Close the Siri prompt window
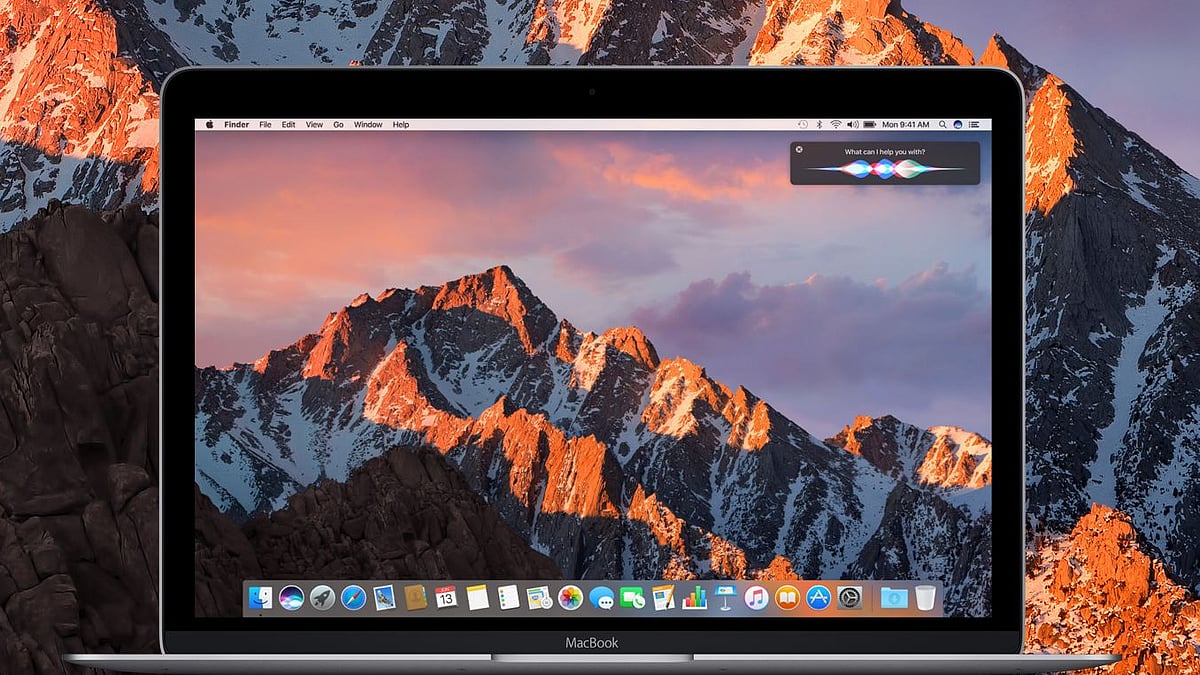 pyautogui.click(x=799, y=149)
